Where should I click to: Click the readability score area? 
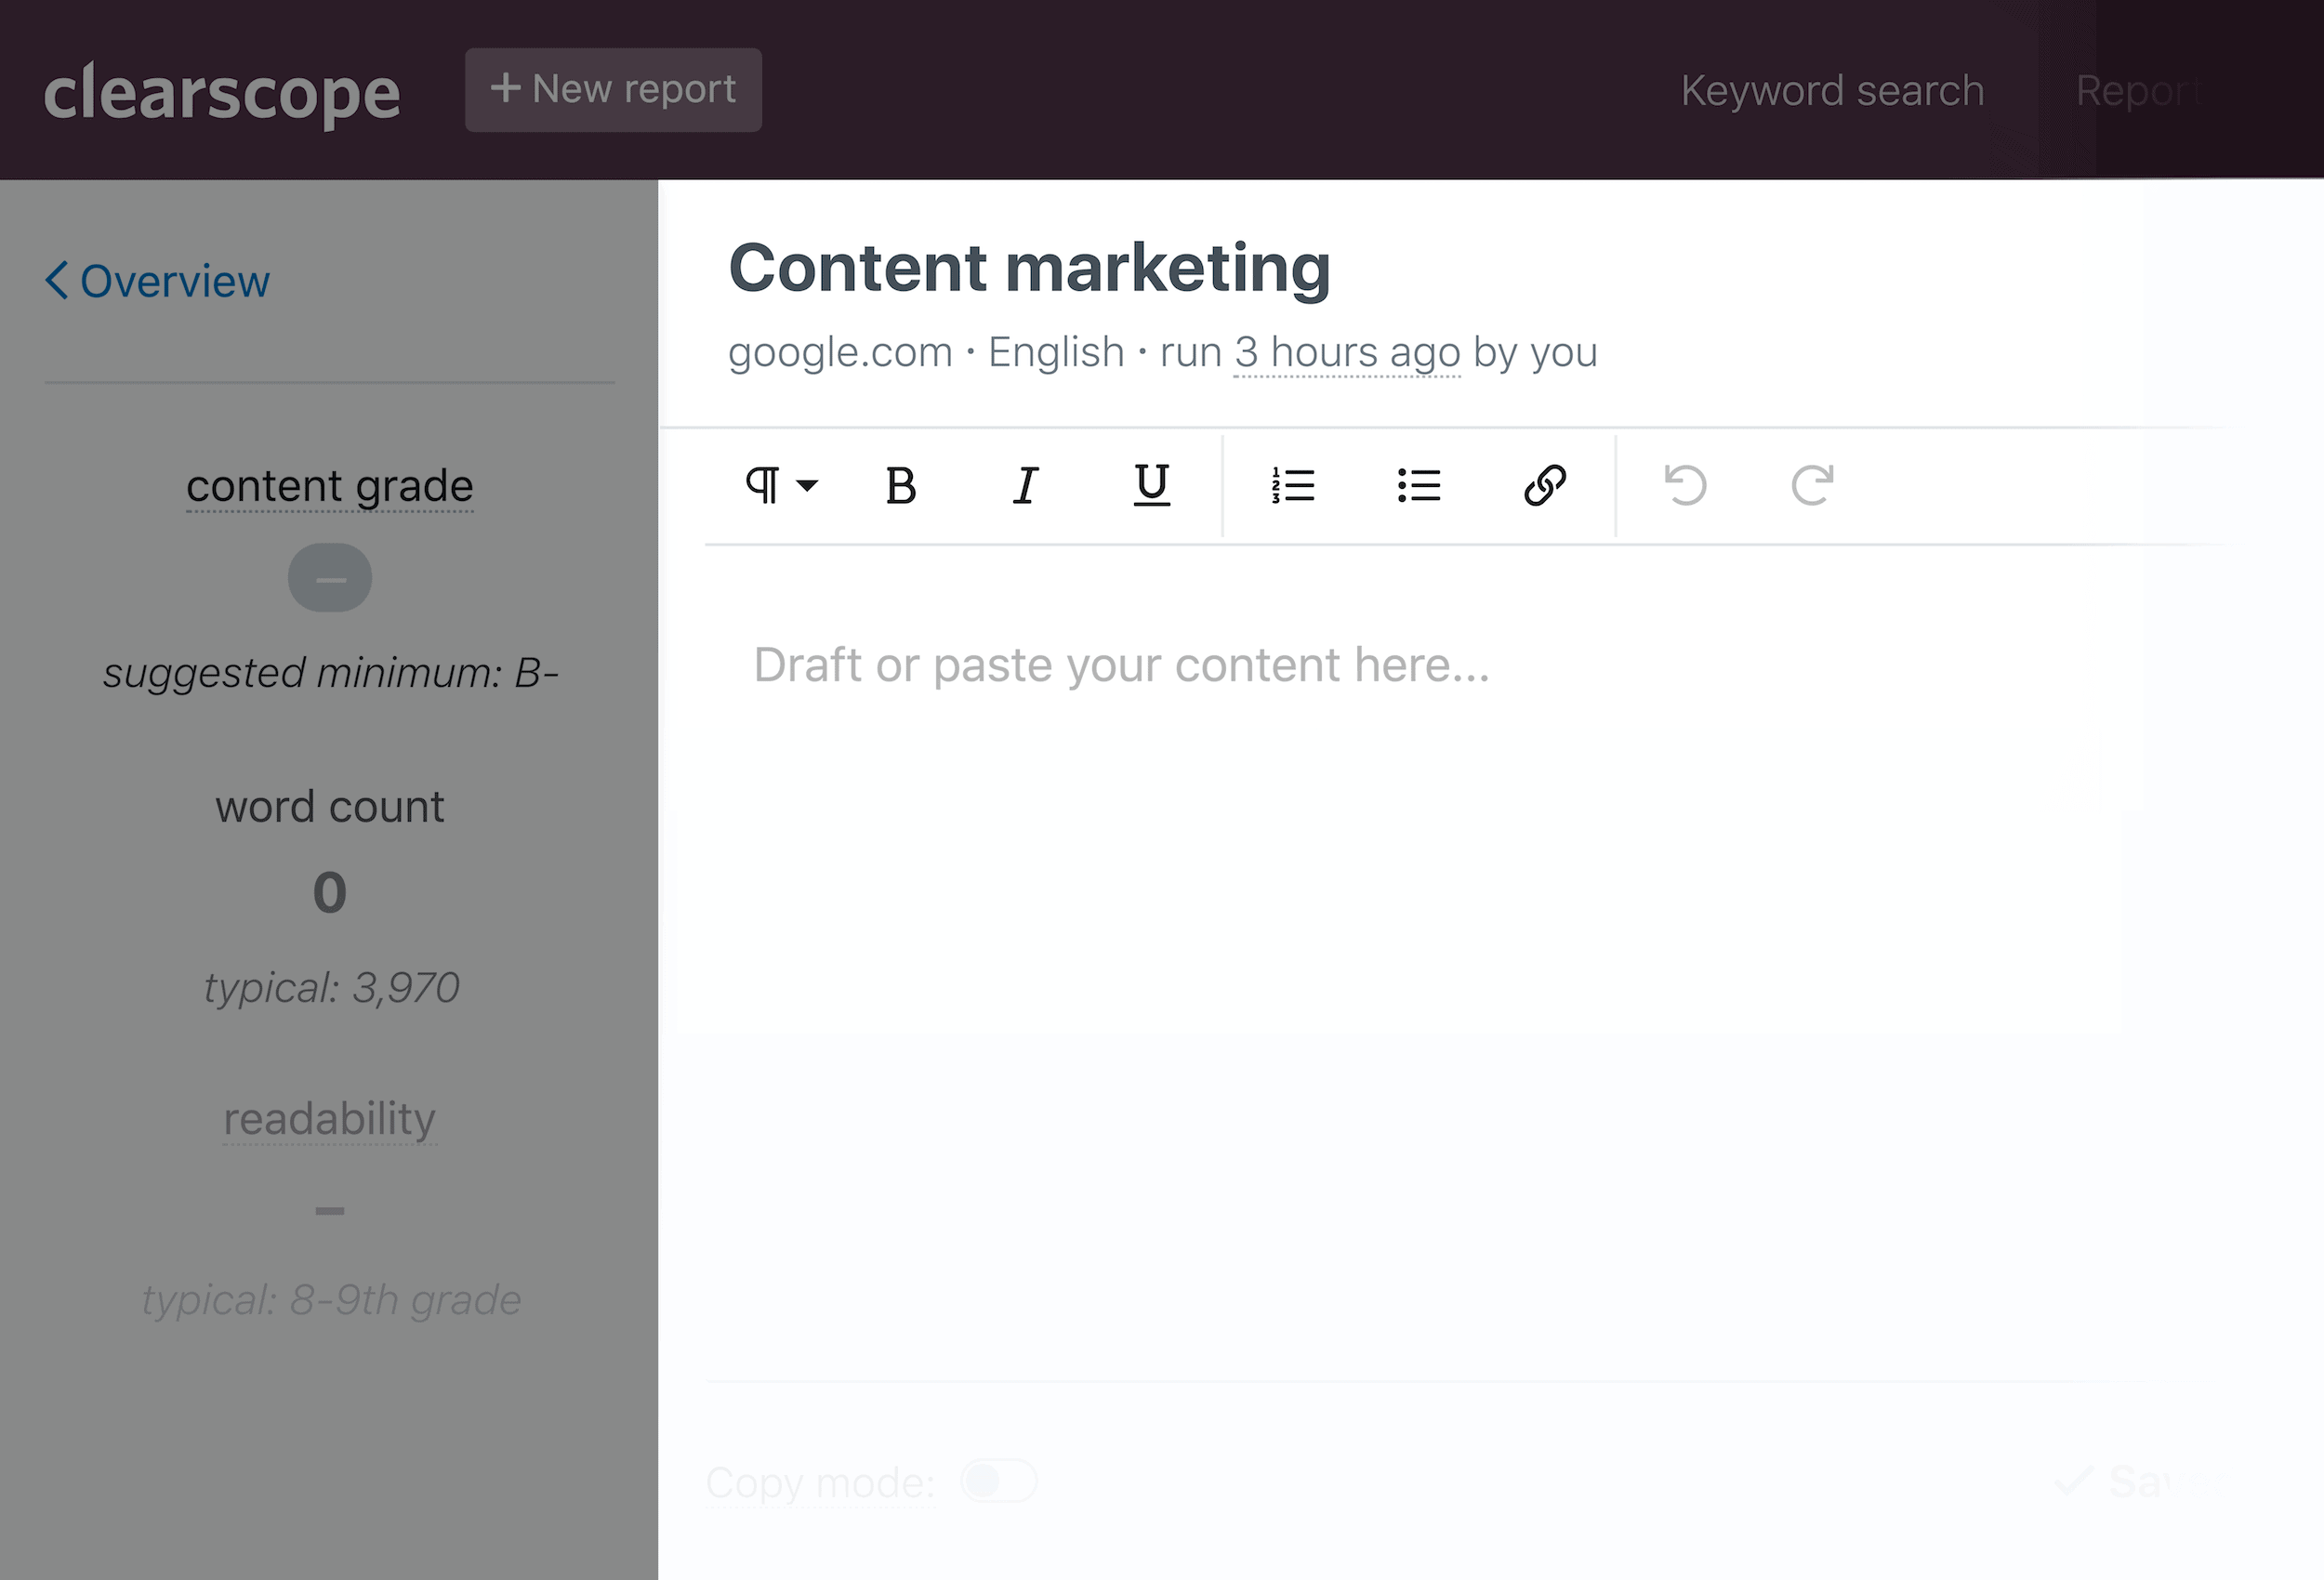point(330,1210)
